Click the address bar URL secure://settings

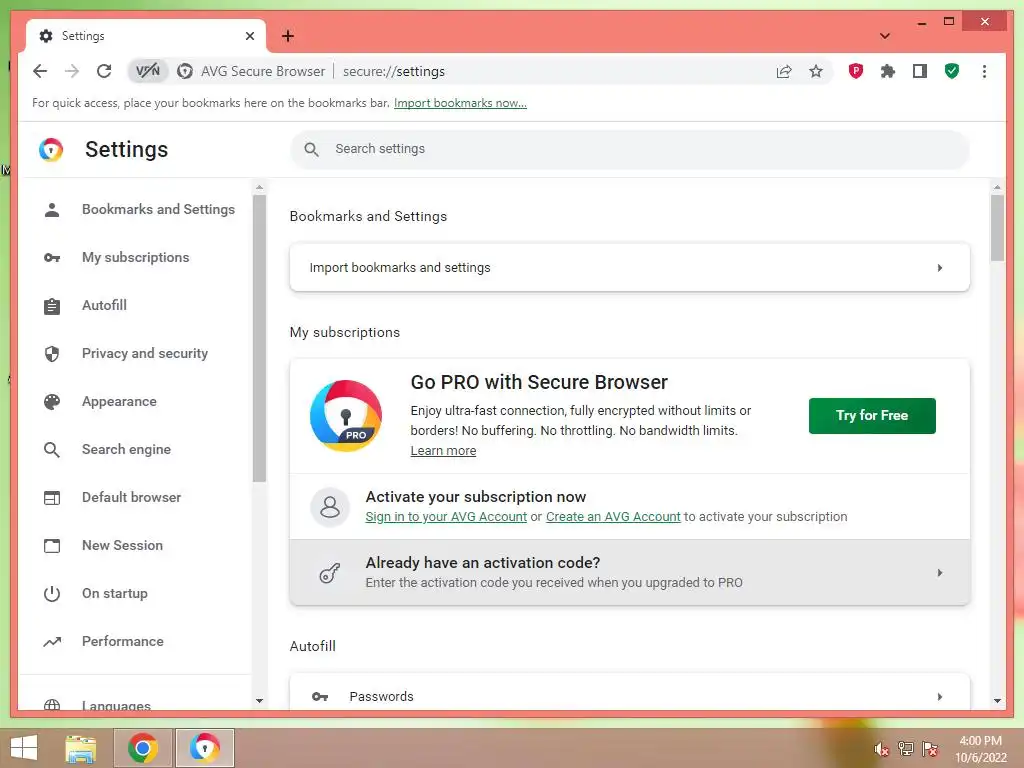tap(394, 71)
